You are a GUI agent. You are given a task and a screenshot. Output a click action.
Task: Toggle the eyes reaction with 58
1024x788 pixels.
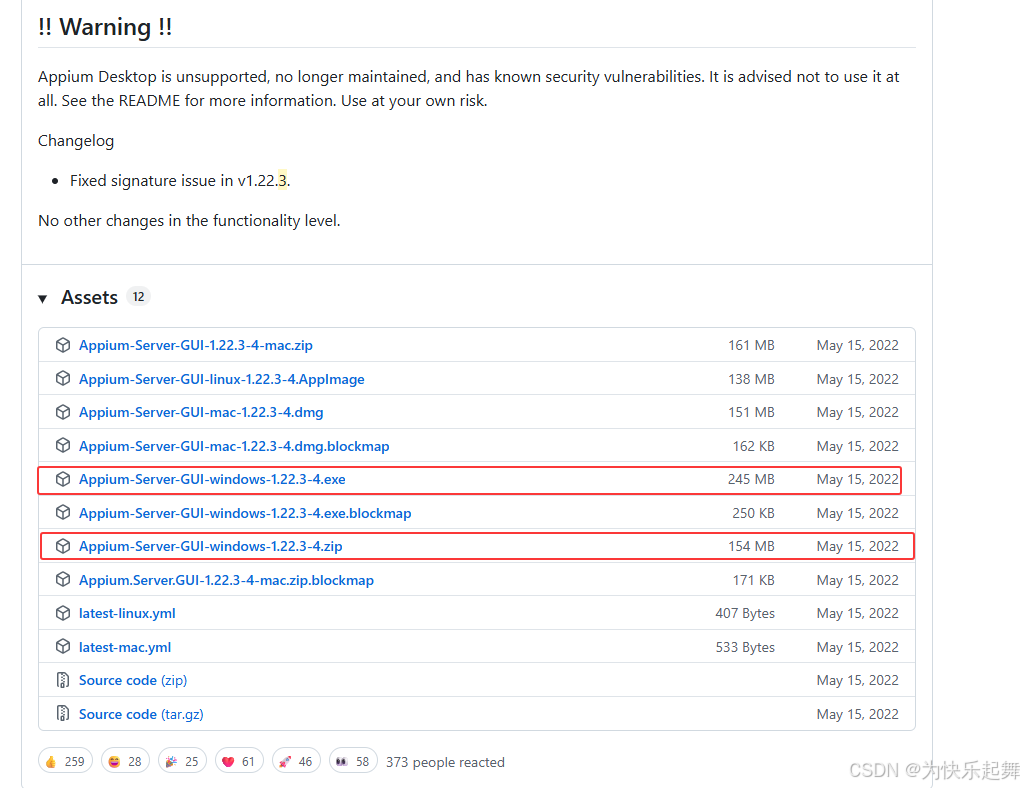tap(353, 761)
